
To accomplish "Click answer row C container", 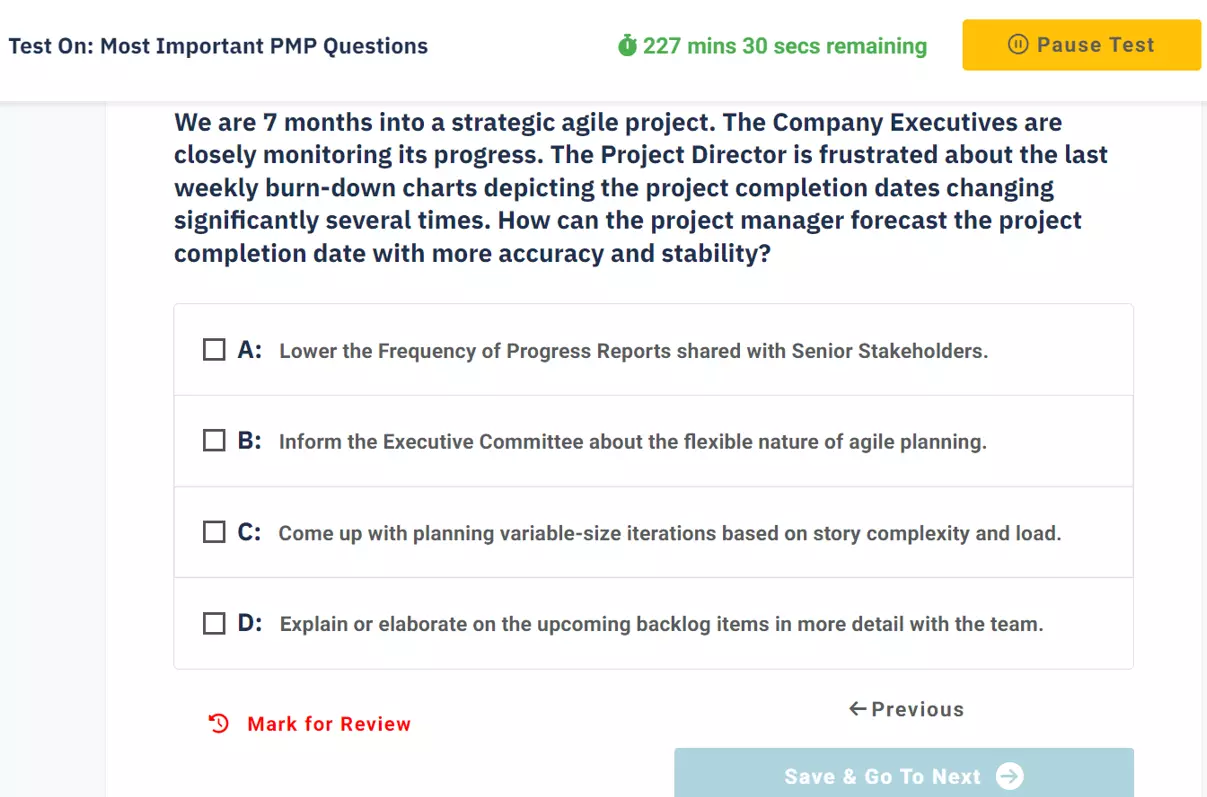I will pyautogui.click(x=653, y=531).
